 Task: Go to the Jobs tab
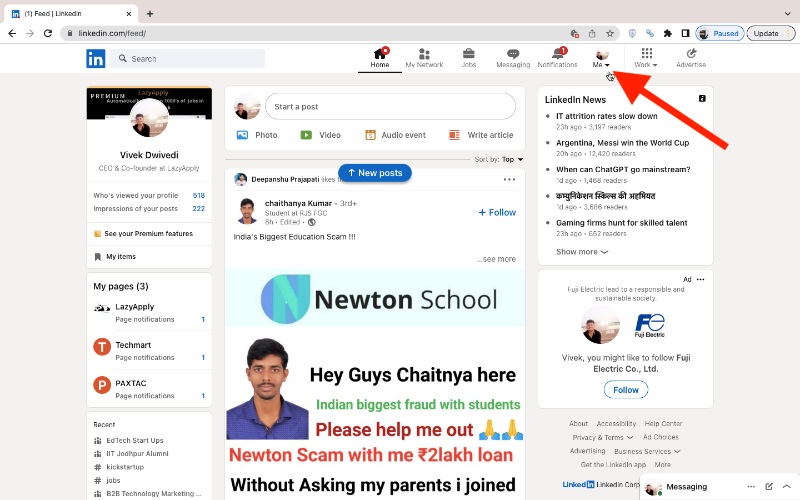point(468,58)
